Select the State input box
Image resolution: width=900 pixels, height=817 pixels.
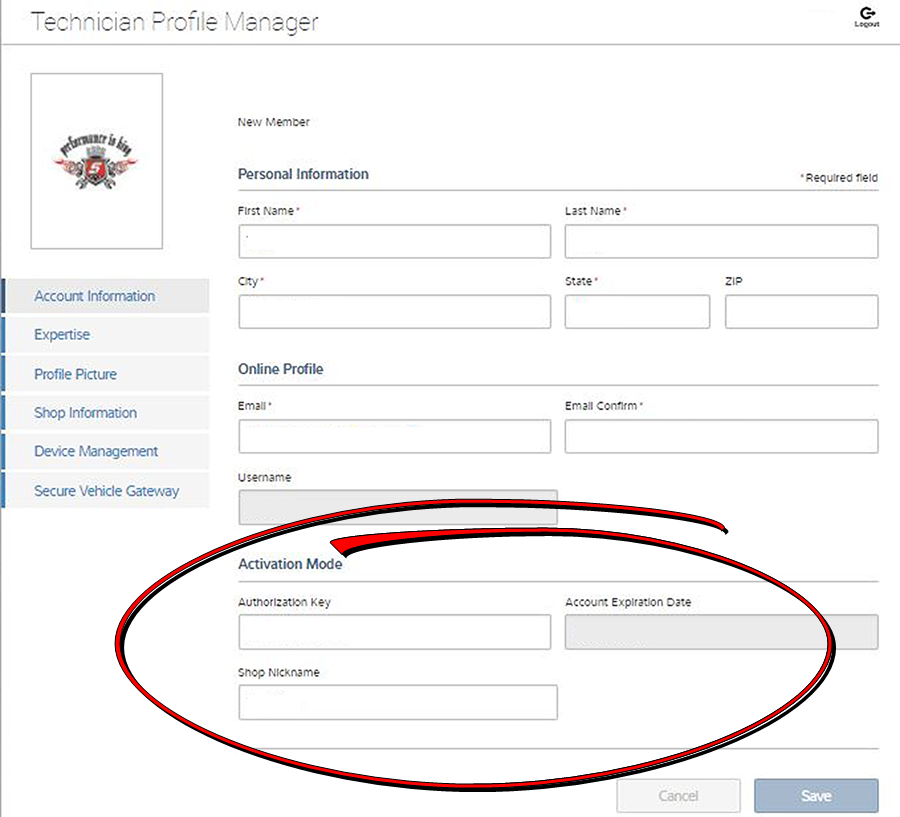tap(637, 312)
